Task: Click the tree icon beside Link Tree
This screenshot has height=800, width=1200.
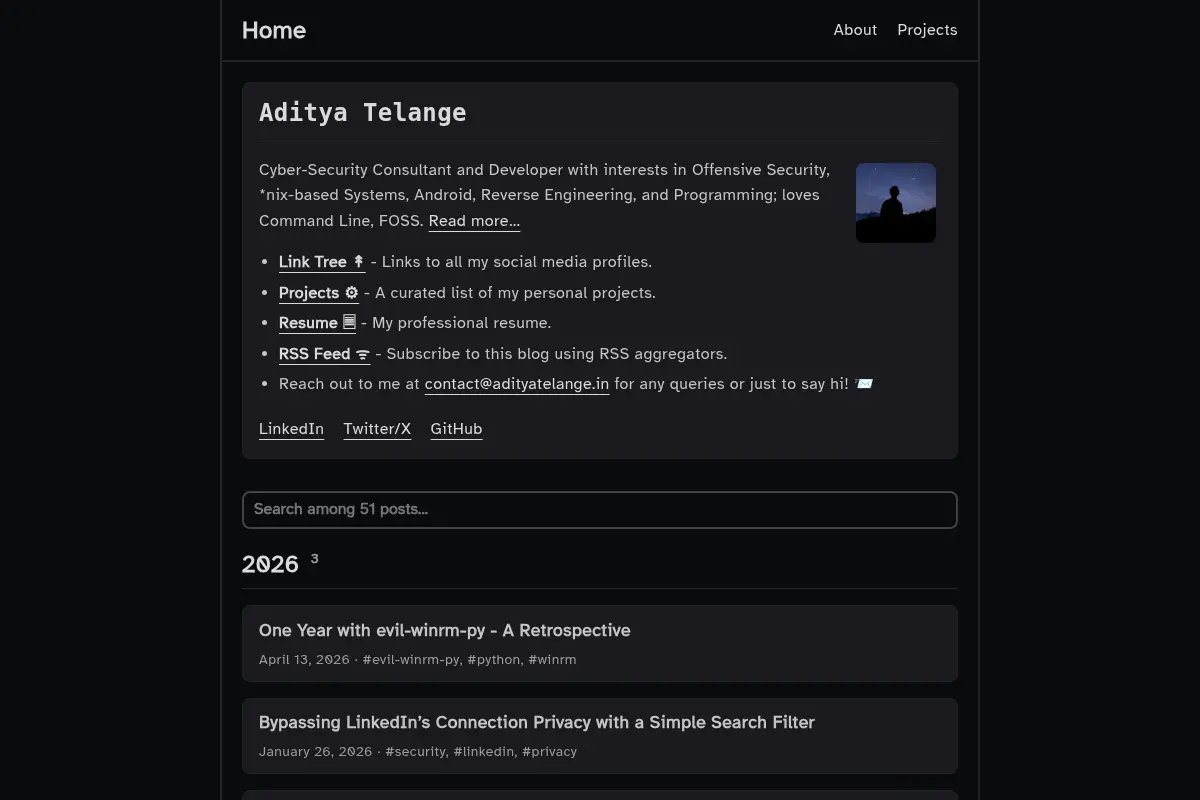Action: [x=358, y=262]
